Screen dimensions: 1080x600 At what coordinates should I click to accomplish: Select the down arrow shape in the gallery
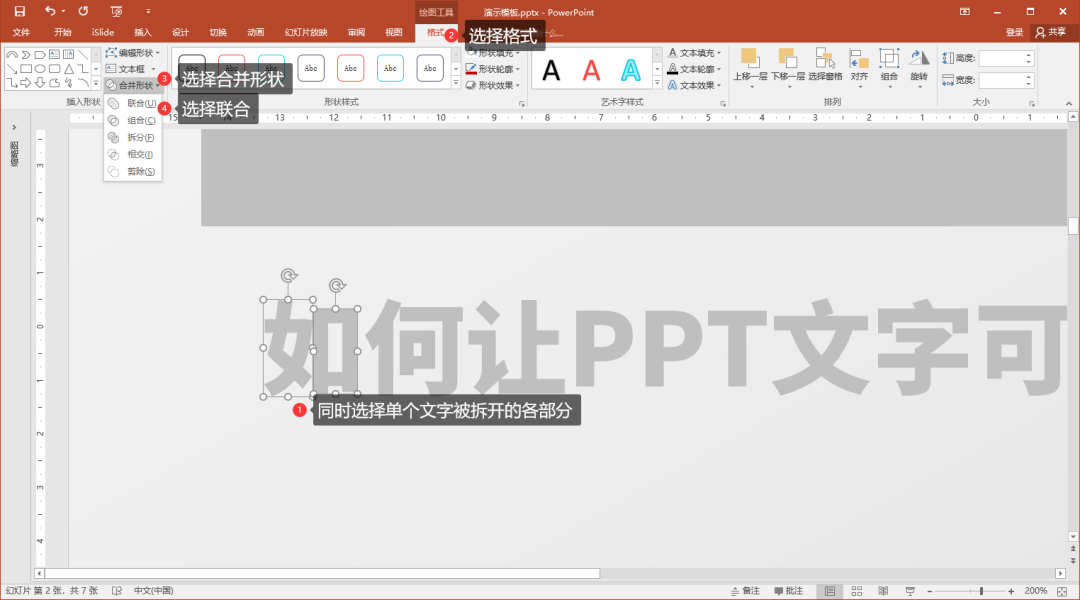click(40, 83)
